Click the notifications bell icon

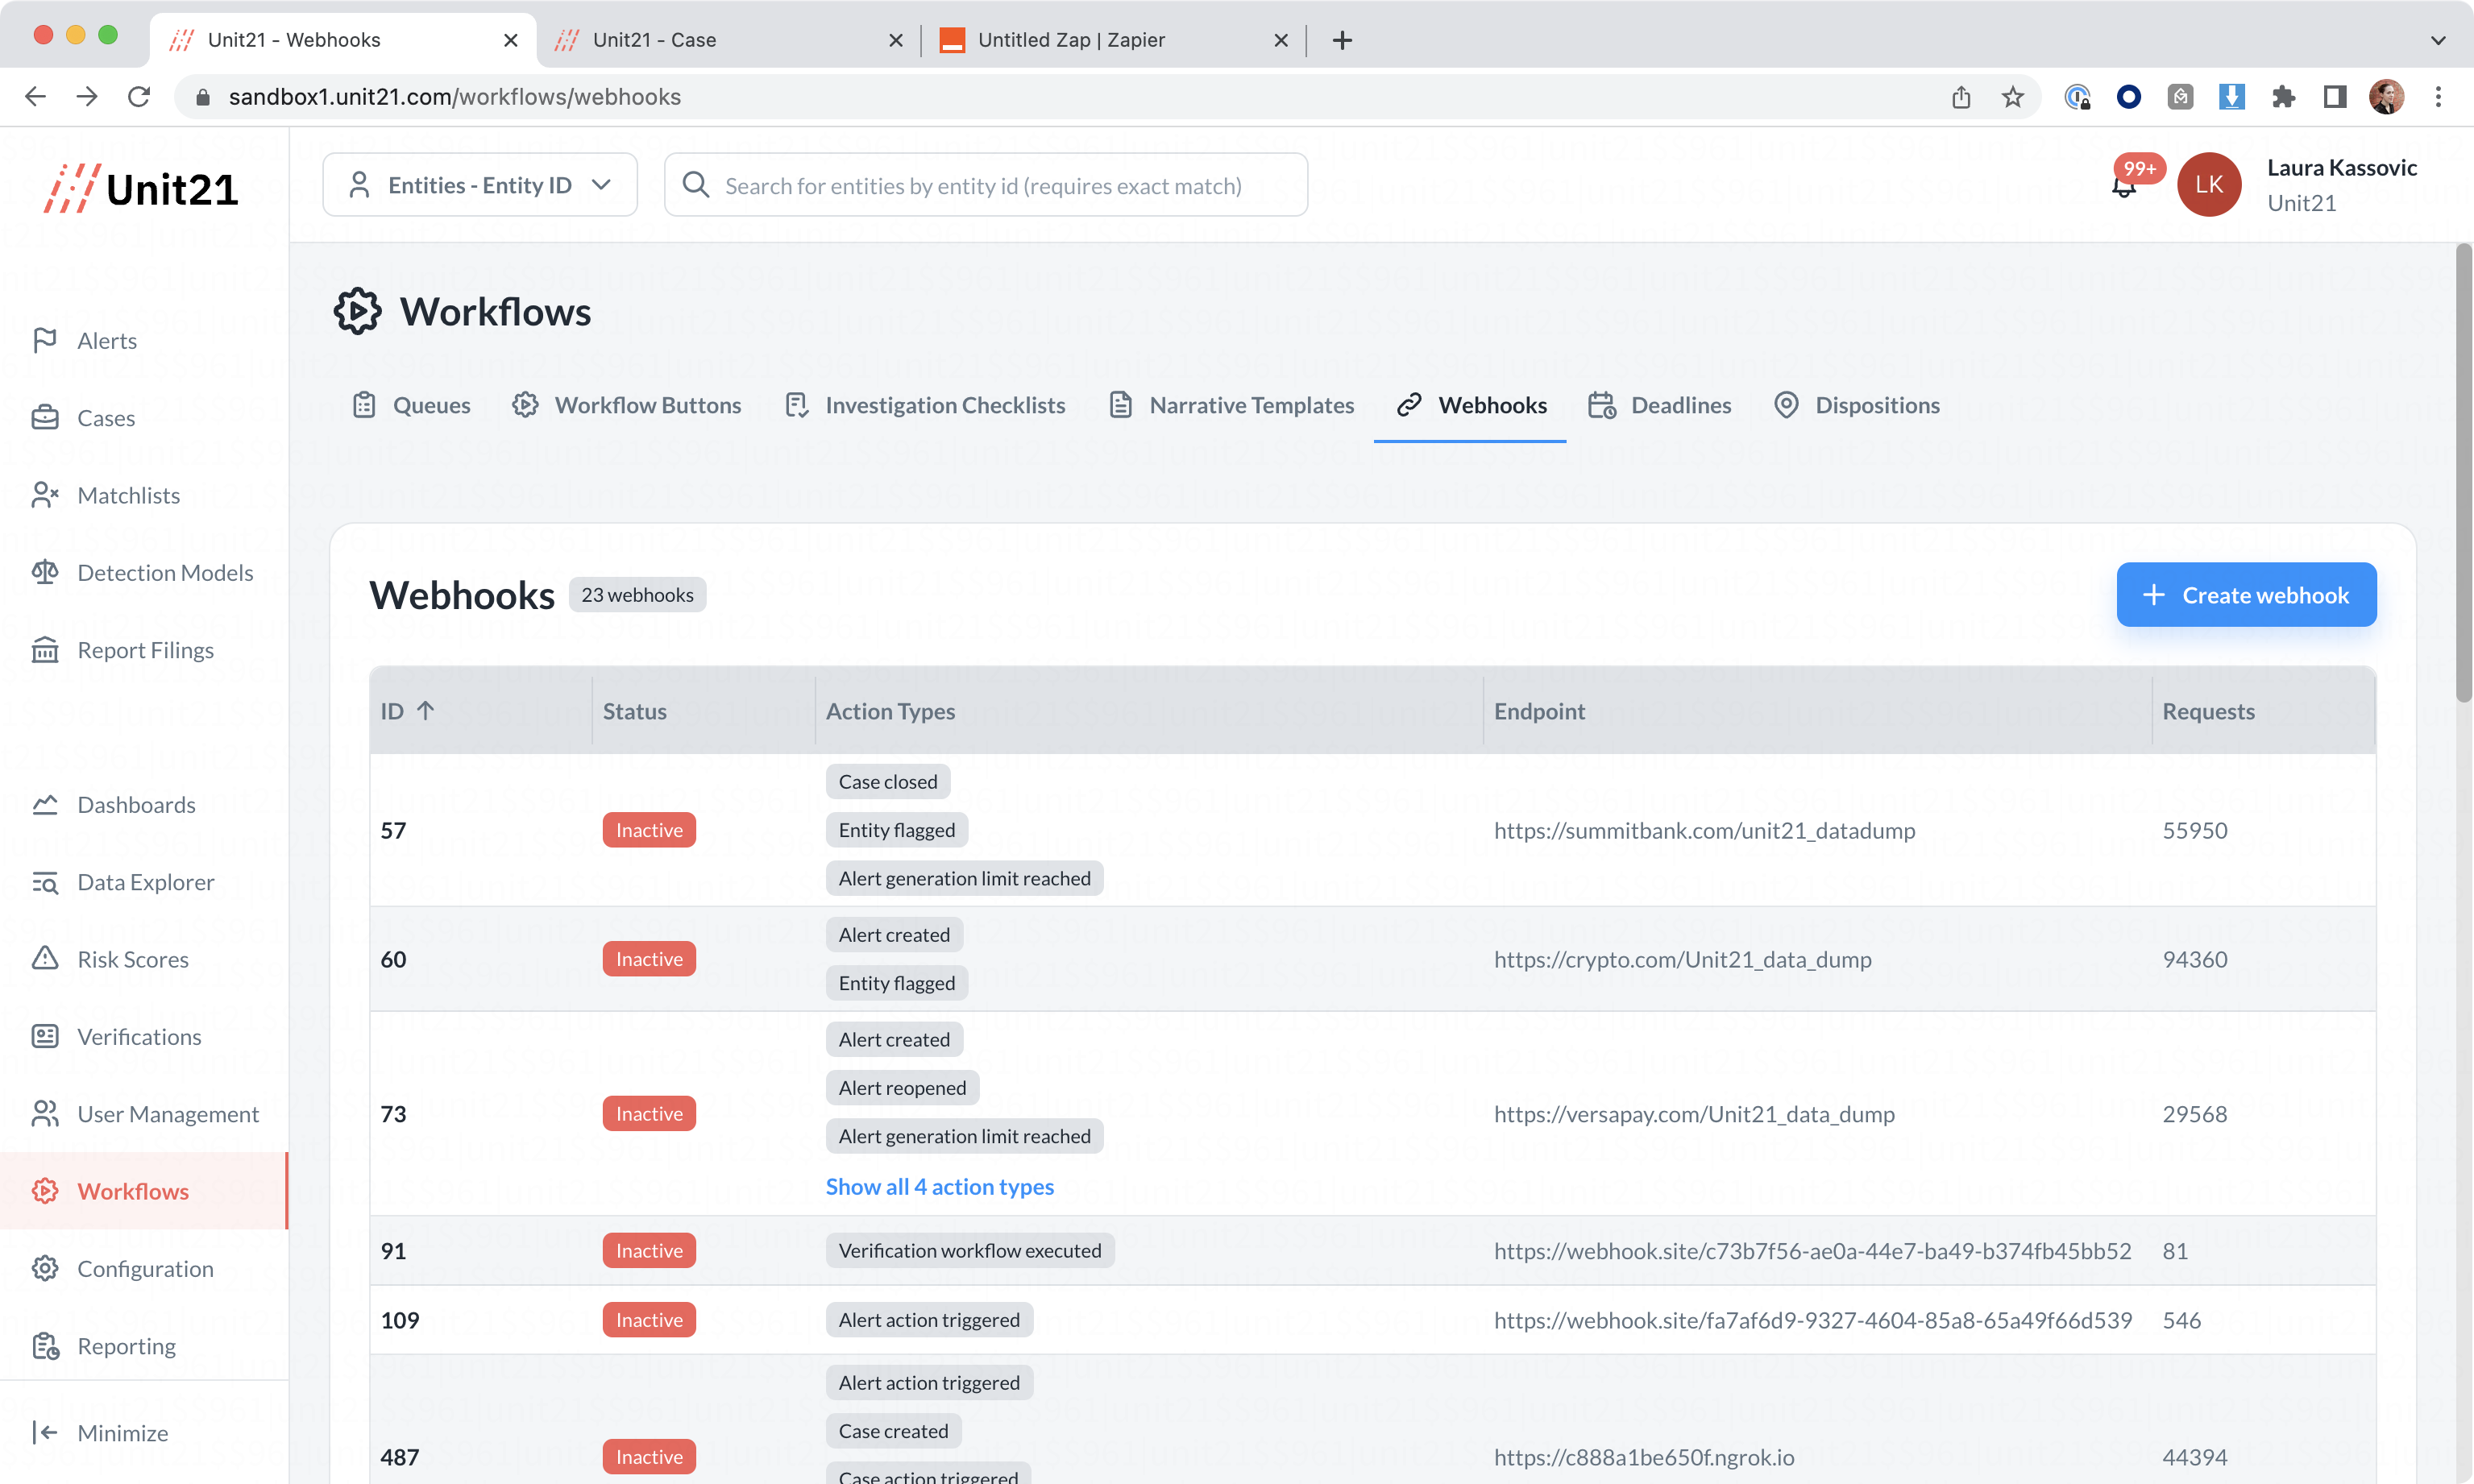pos(2123,187)
